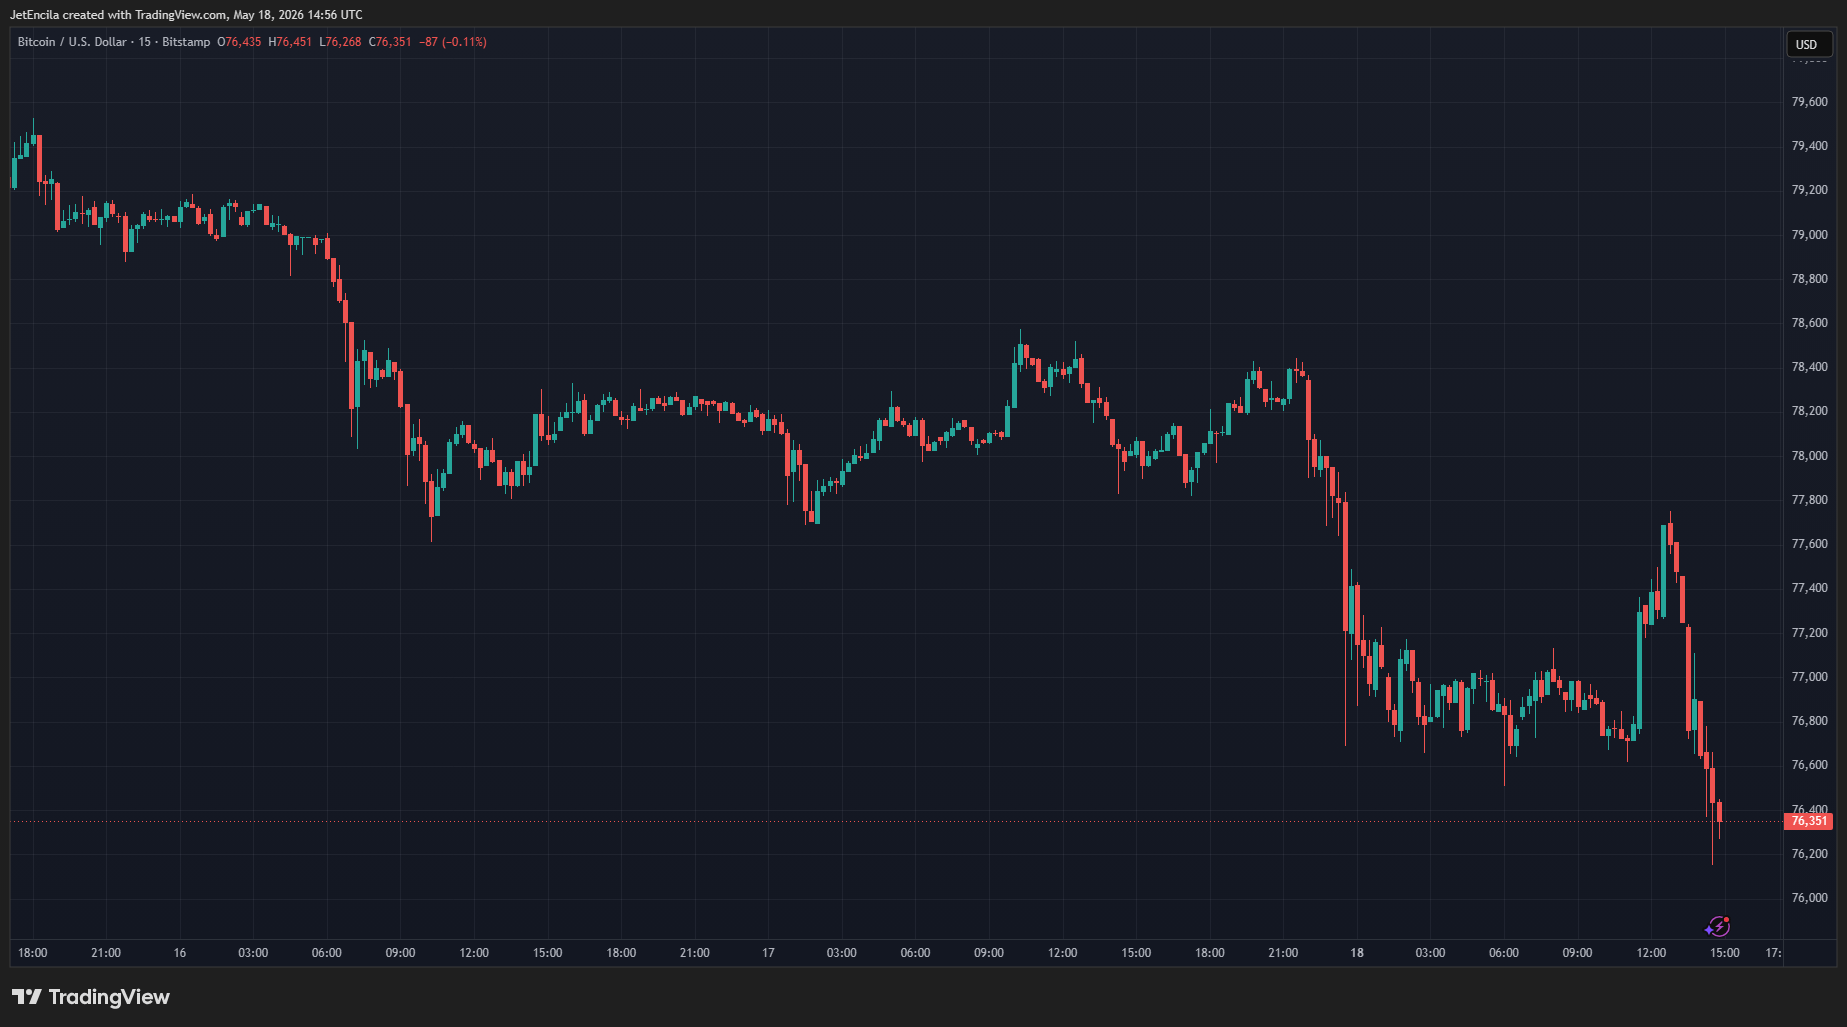Viewport: 1847px width, 1027px height.
Task: Click the close value C76,351
Action: (x=390, y=42)
